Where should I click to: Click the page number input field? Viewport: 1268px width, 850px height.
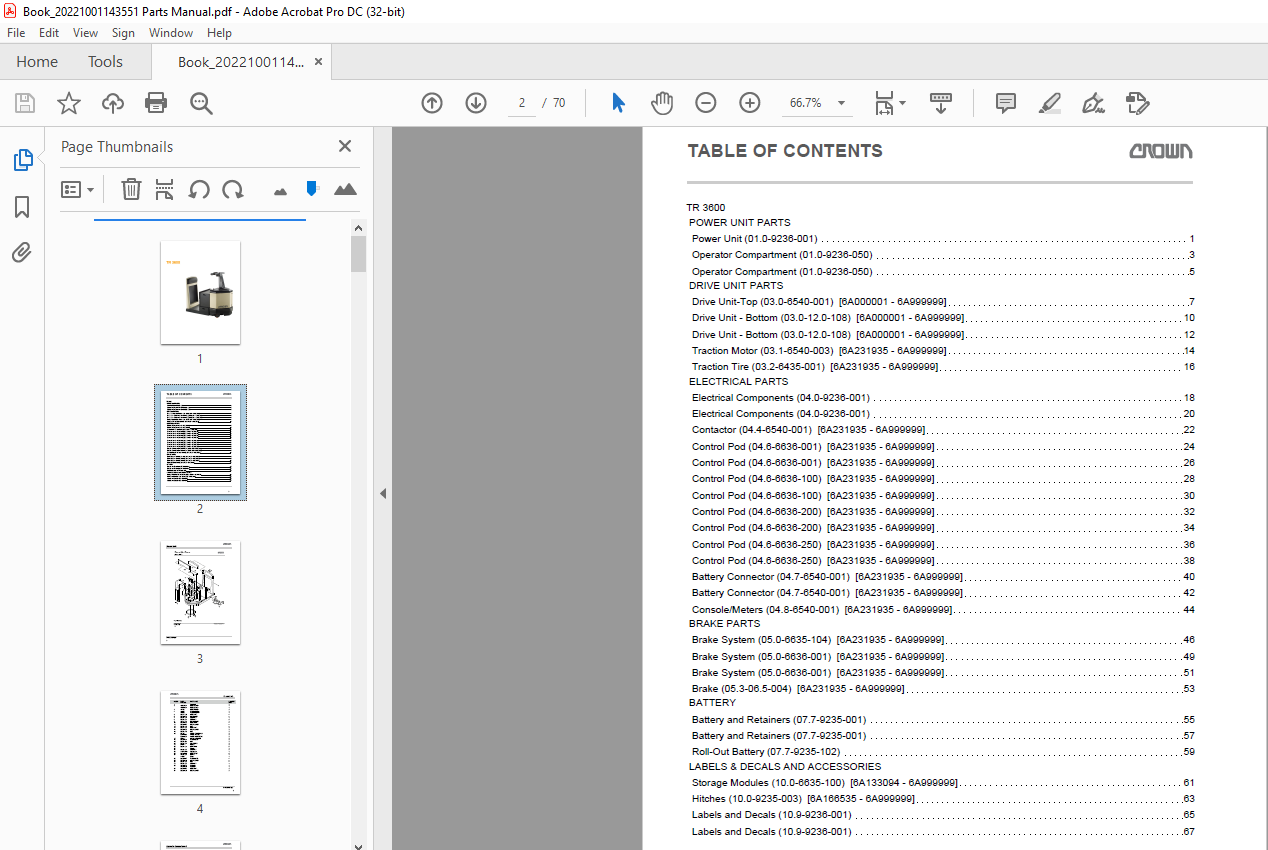click(x=522, y=103)
